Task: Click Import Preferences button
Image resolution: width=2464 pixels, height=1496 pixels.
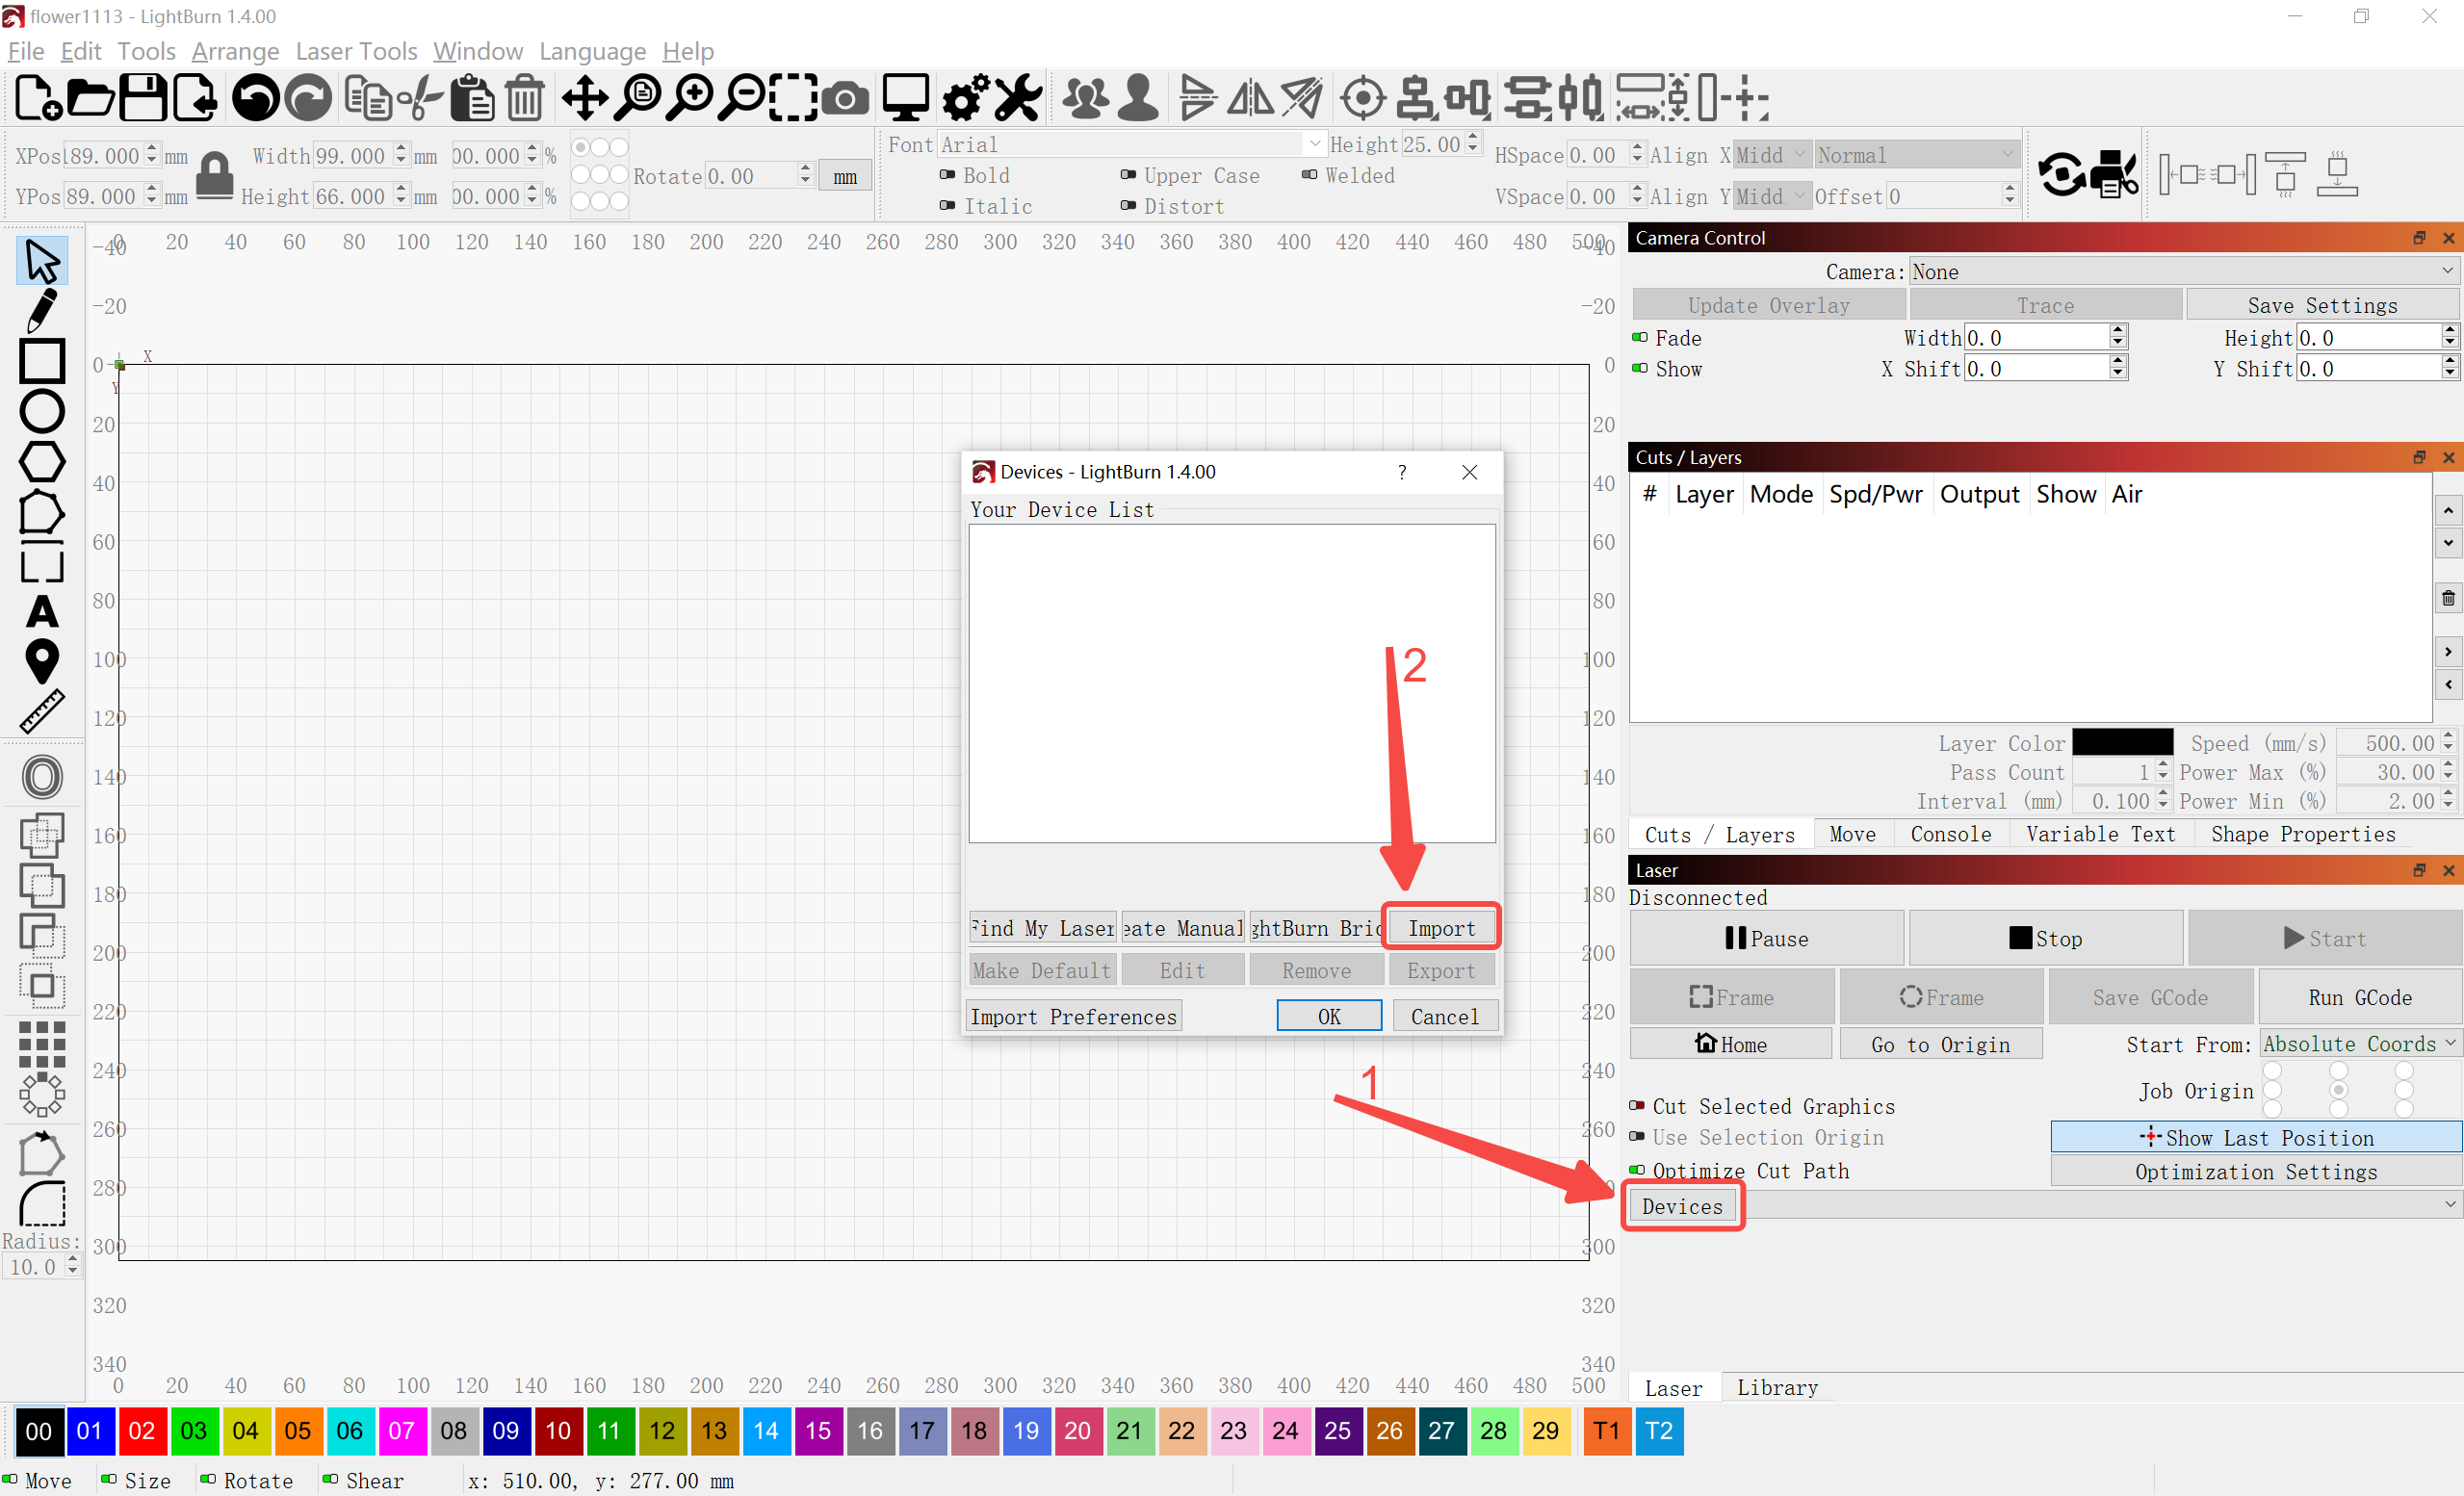Action: (1073, 1016)
